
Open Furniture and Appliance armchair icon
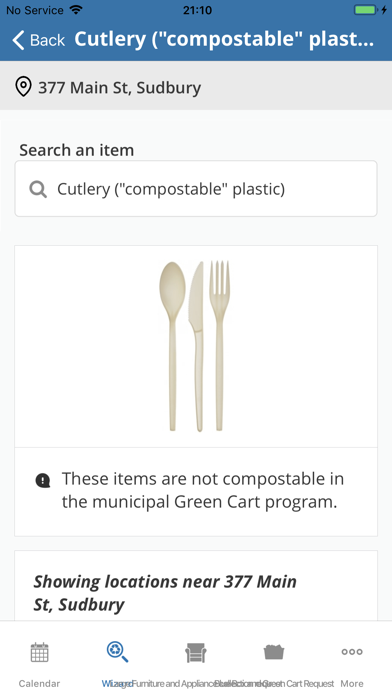(x=196, y=652)
